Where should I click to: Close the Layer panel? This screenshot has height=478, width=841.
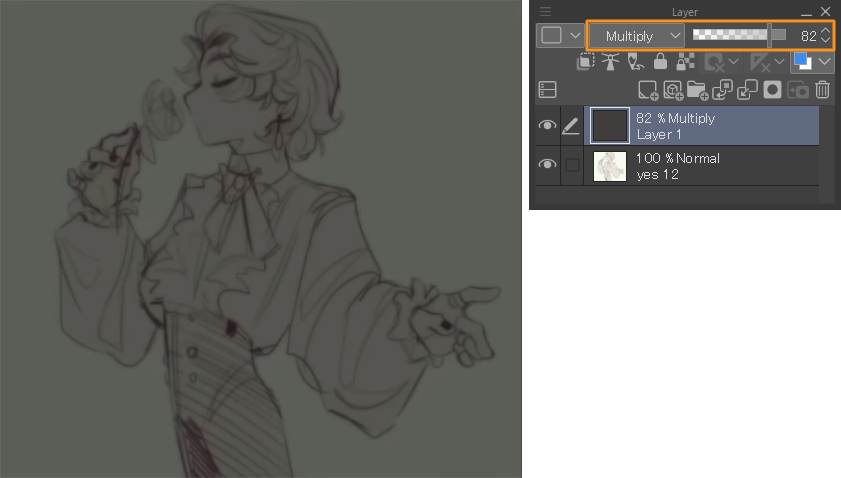coord(825,11)
